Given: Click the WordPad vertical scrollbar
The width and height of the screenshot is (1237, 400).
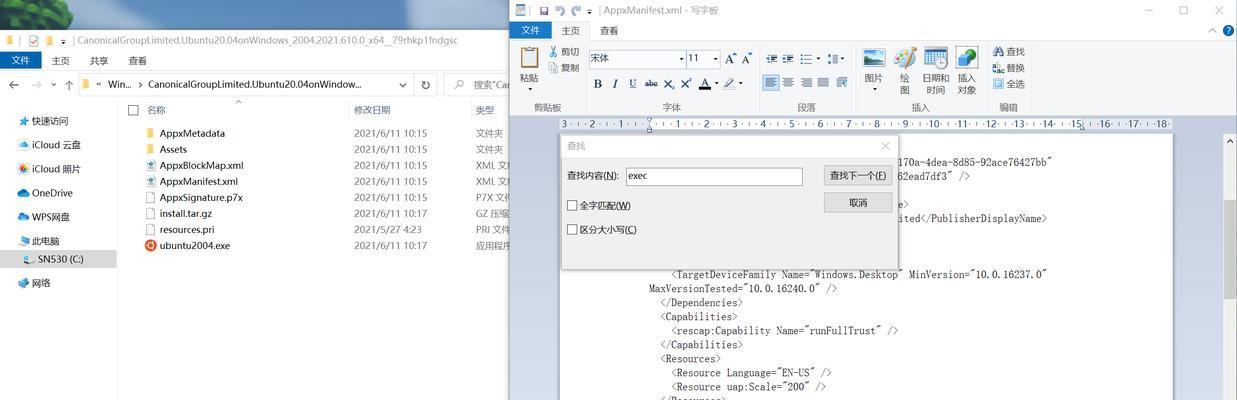Looking at the screenshot, I should [1230, 250].
